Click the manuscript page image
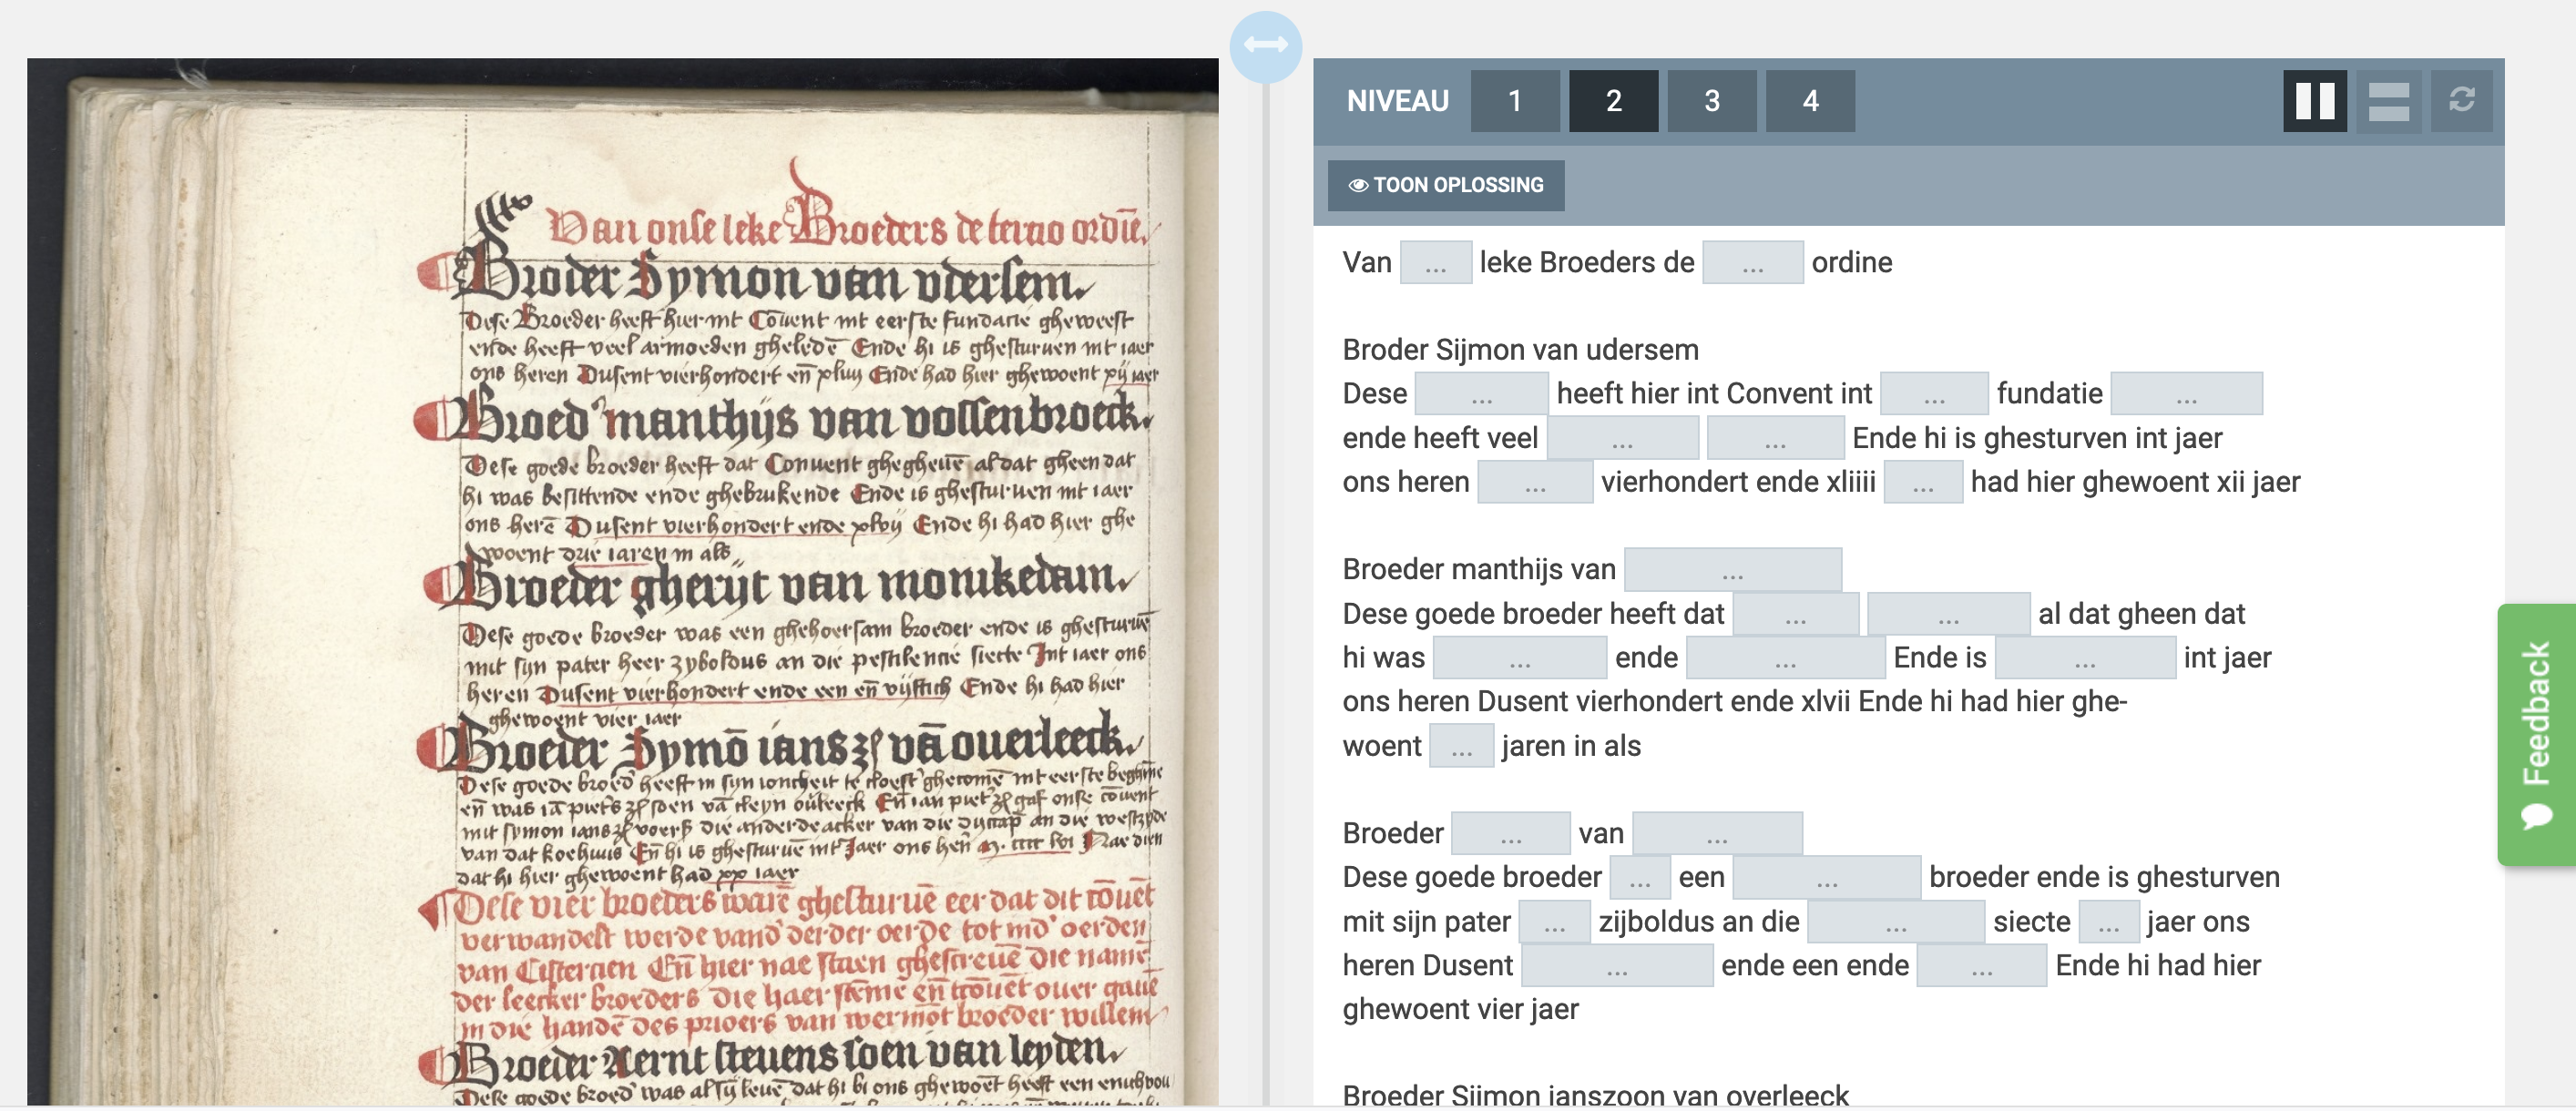Screen dimensions: 2576x1111 [622, 582]
